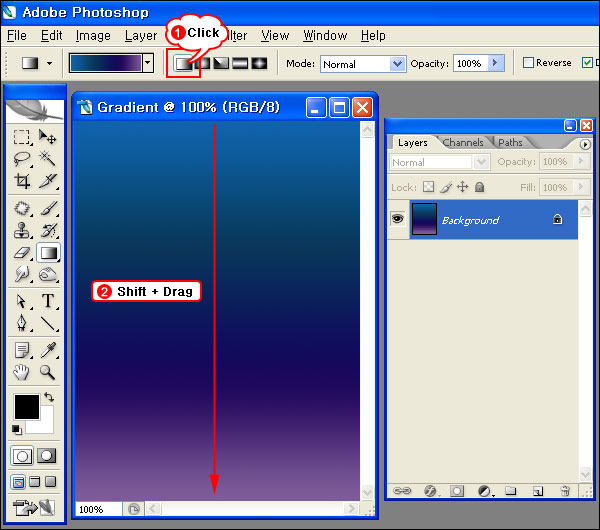
Task: Open the File menu
Action: tap(17, 36)
